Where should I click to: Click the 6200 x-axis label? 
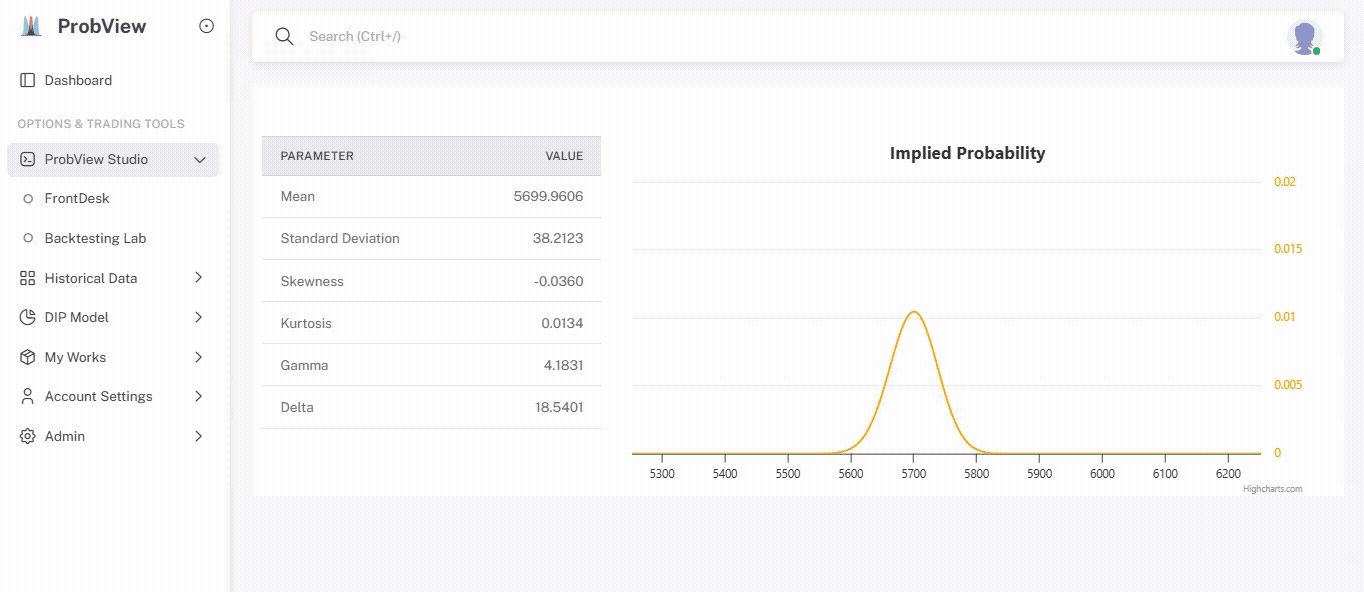[x=1228, y=473]
